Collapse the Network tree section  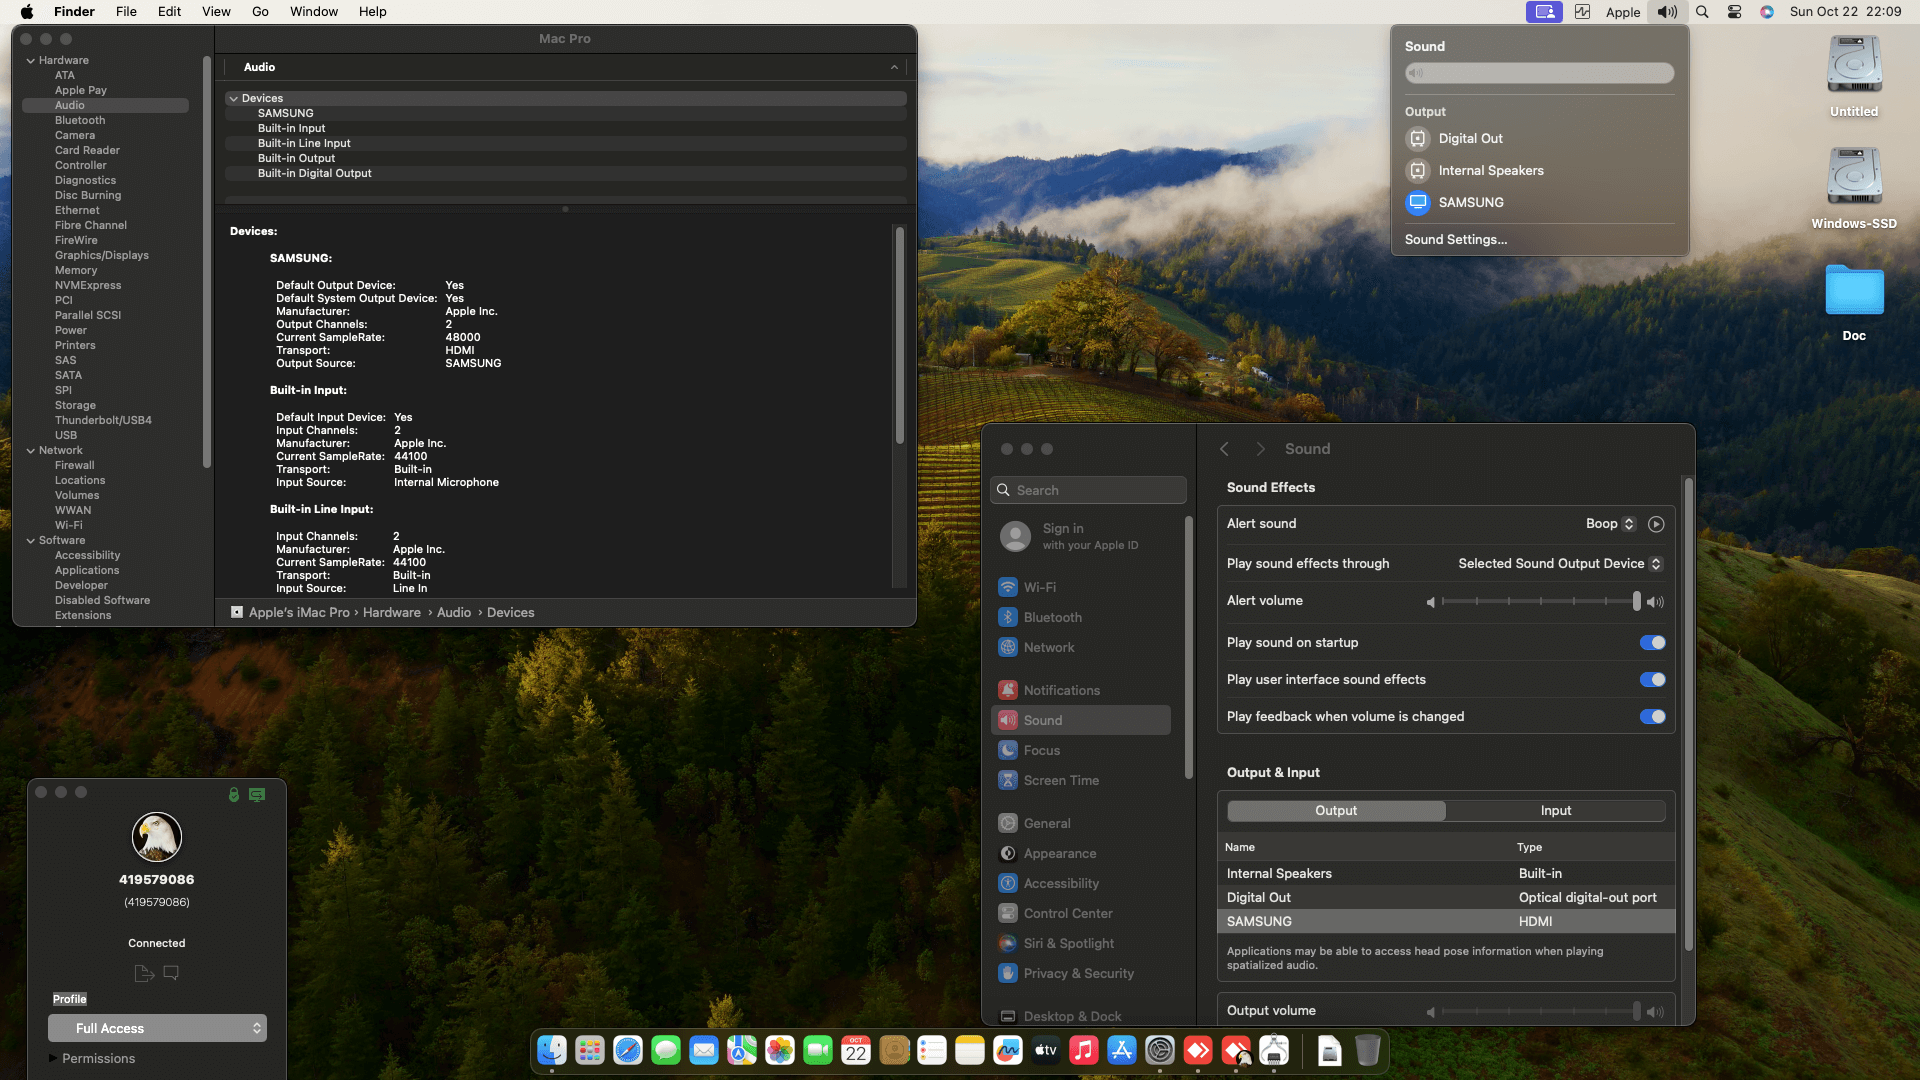(30, 451)
